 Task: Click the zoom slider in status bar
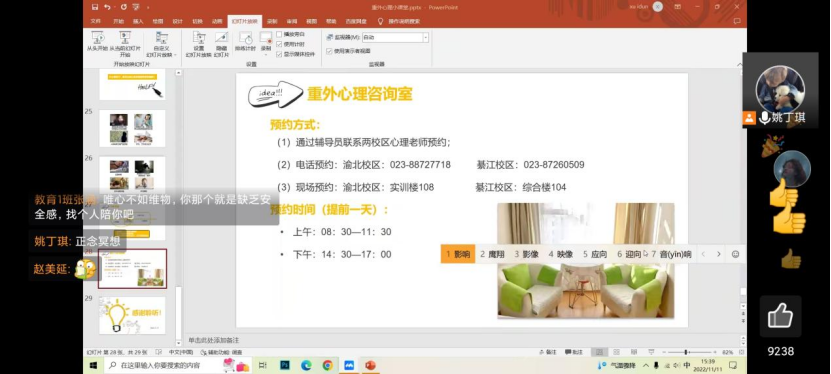click(x=686, y=352)
